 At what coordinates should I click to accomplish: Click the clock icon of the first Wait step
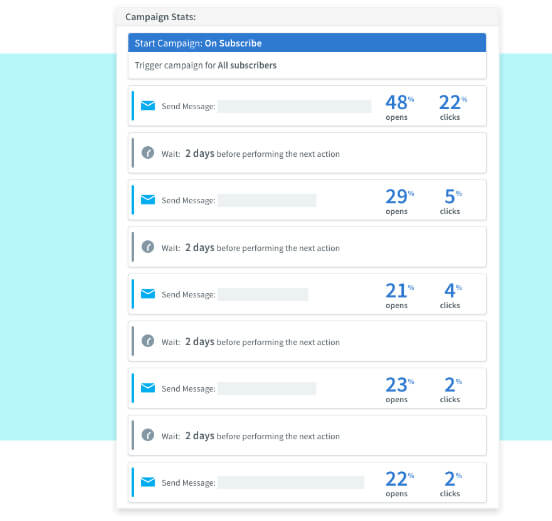(148, 153)
